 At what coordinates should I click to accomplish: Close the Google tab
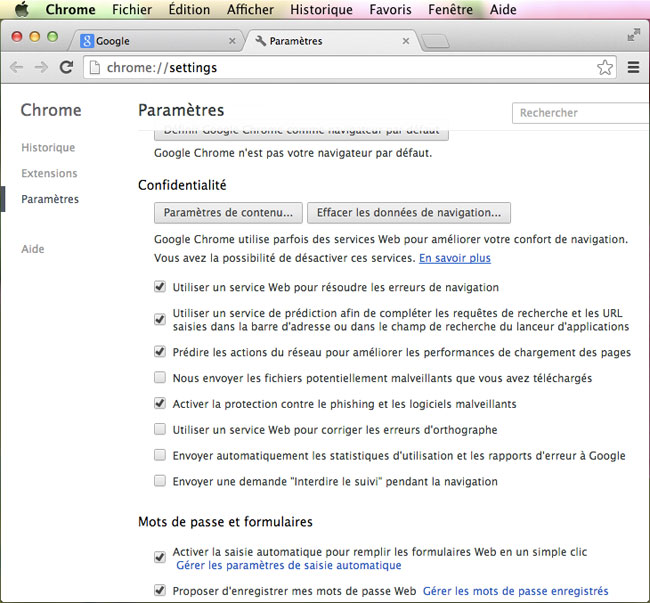232,41
